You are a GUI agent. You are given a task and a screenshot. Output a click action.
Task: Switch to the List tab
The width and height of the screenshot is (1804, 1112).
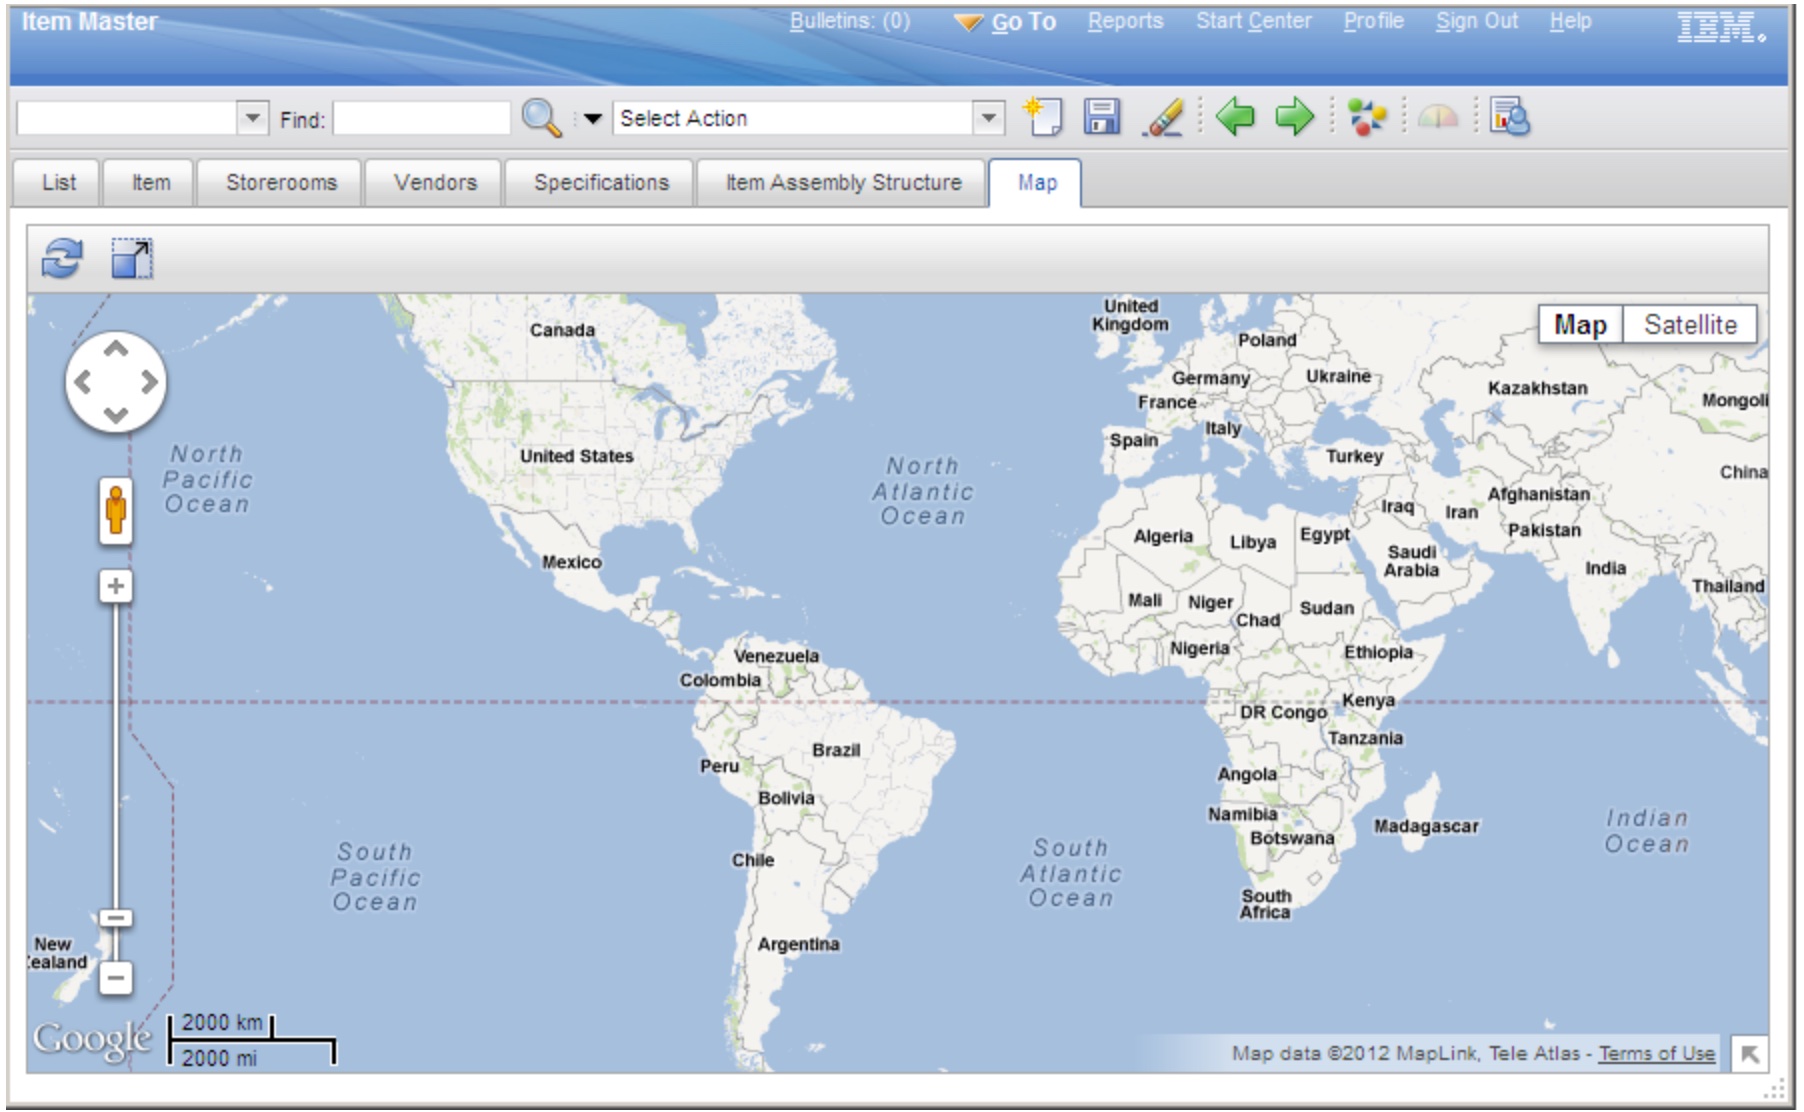pyautogui.click(x=58, y=183)
